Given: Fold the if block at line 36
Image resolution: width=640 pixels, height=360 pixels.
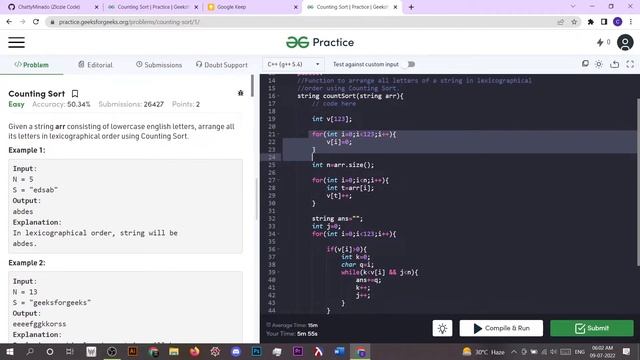Looking at the screenshot, I should (279, 249).
